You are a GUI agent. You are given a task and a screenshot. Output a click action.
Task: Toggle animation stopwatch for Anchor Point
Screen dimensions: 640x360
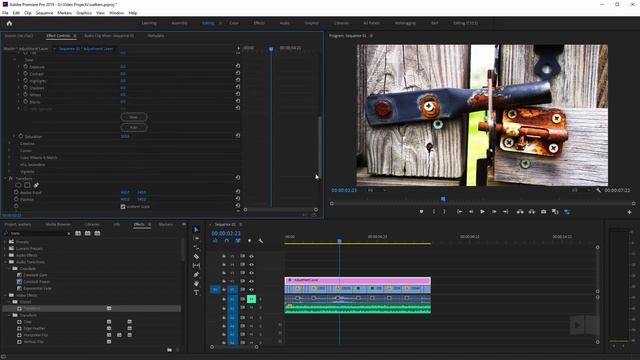point(16,192)
